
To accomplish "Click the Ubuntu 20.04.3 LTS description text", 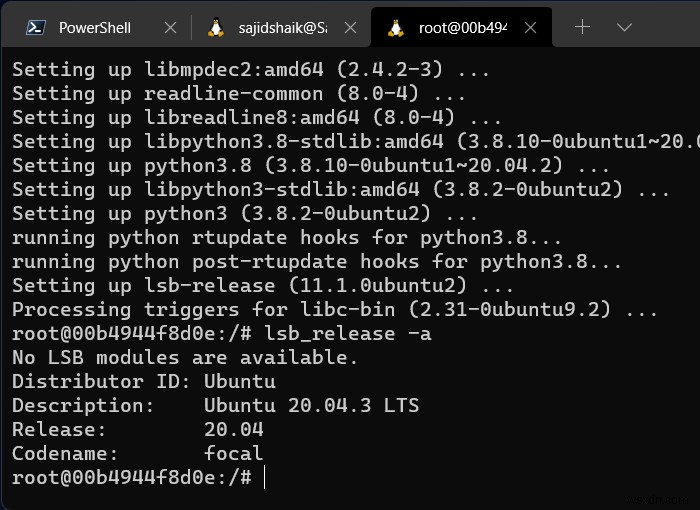I will [x=311, y=406].
